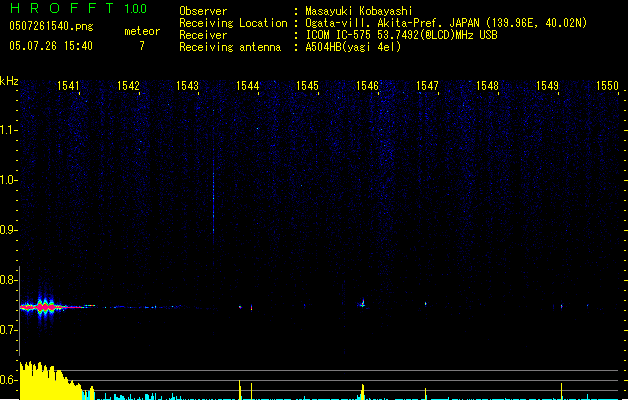629x400 pixels.
Task: Select the filename 0507261540.png
Action: coord(51,26)
